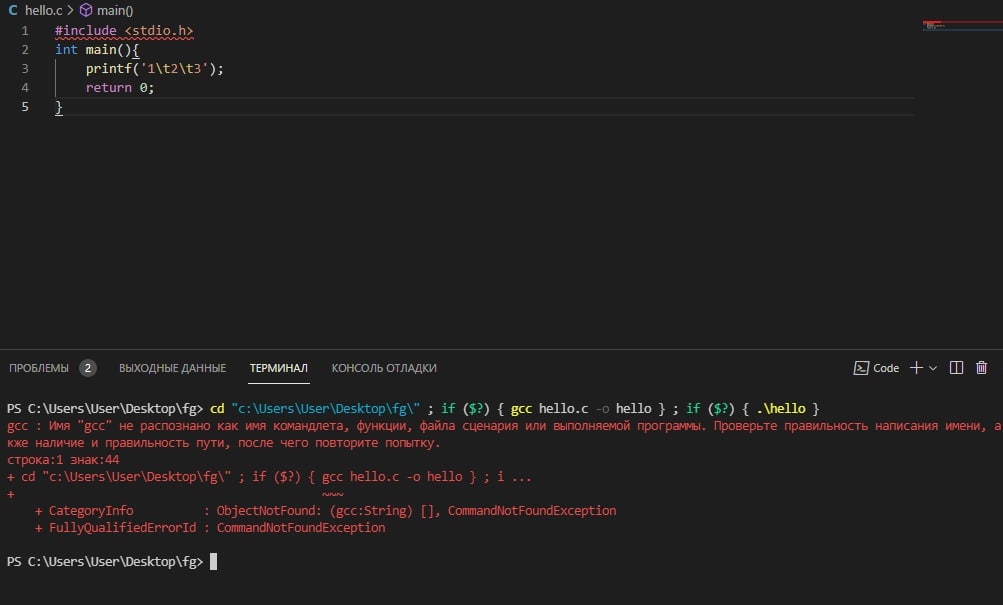Click line number 5 in the gutter
Image resolution: width=1003 pixels, height=605 pixels.
pyautogui.click(x=25, y=107)
